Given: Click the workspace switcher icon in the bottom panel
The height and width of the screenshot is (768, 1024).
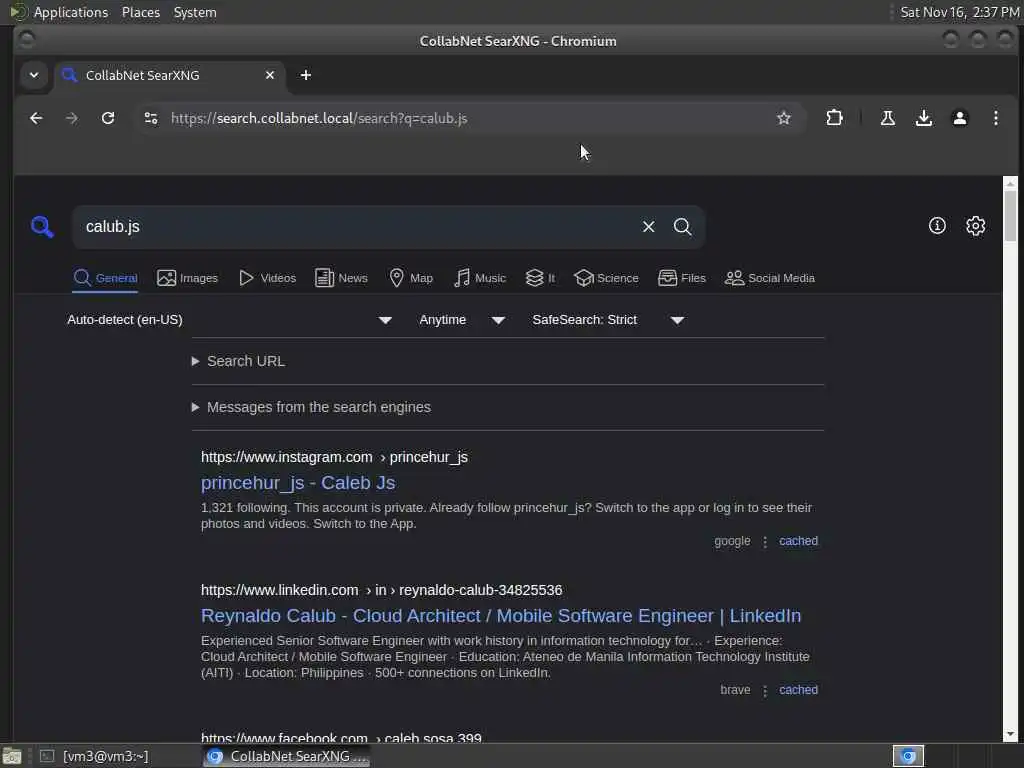Looking at the screenshot, I should (908, 756).
